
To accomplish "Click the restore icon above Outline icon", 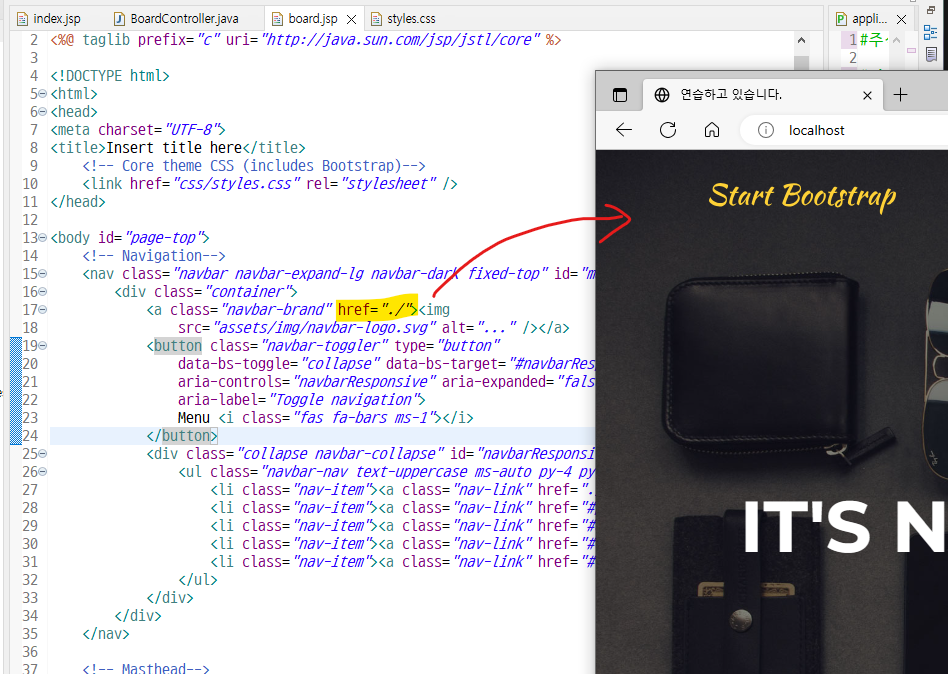I will tap(930, 10).
